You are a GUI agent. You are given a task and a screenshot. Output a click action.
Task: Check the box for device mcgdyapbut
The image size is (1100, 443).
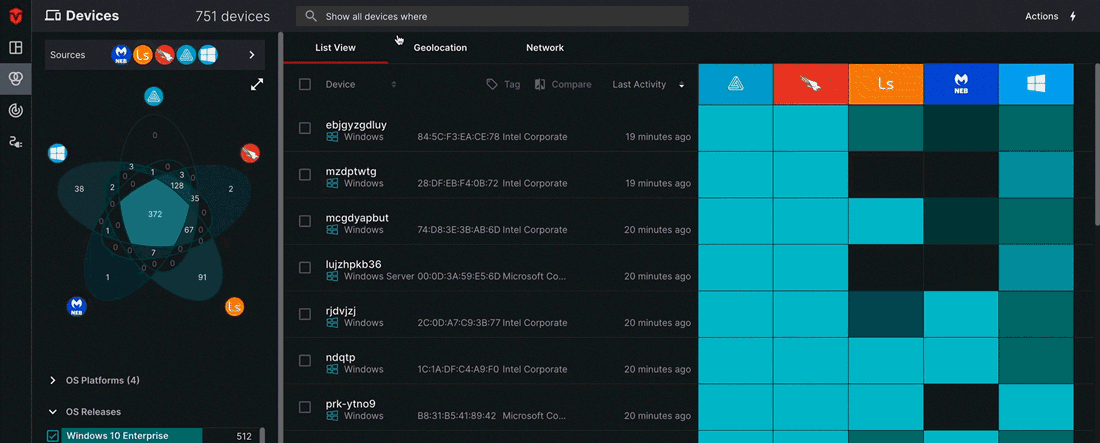pyautogui.click(x=304, y=221)
